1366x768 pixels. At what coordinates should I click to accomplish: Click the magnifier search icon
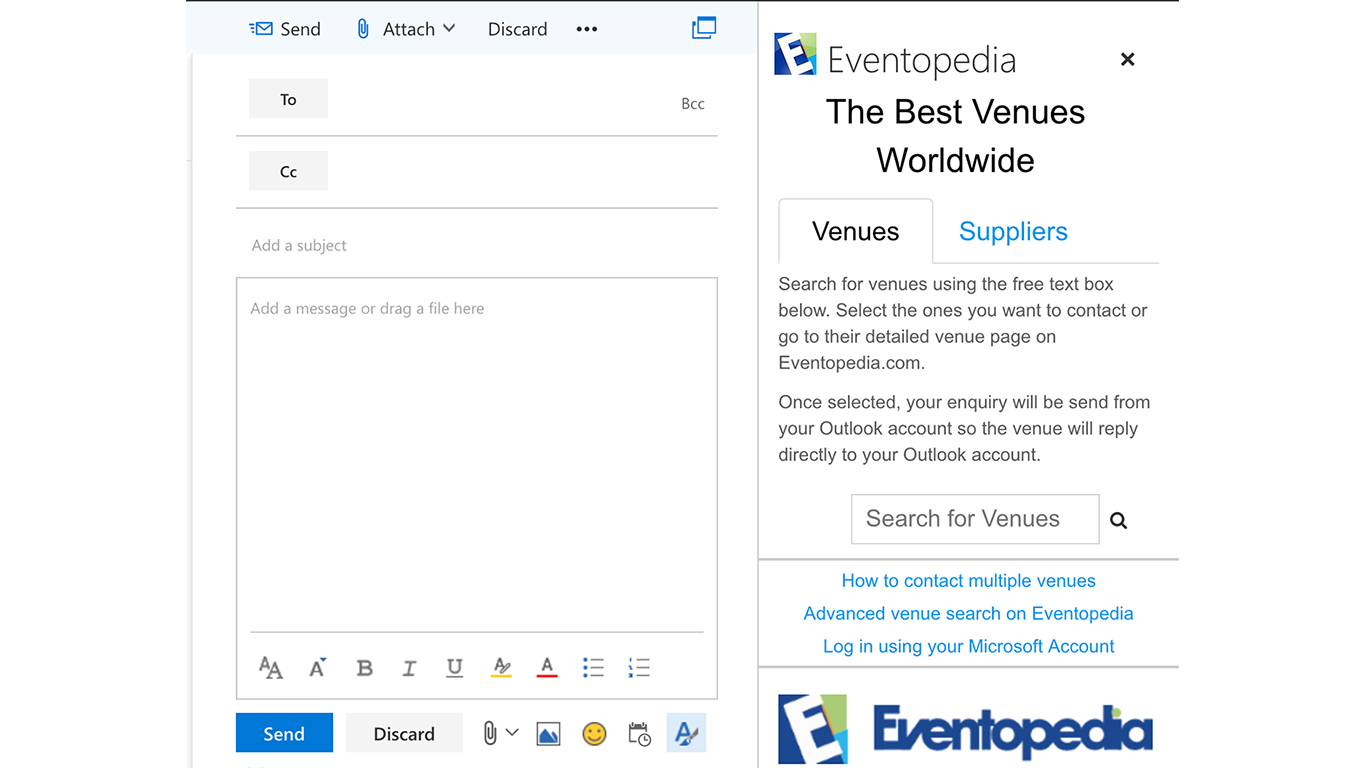[x=1119, y=520]
